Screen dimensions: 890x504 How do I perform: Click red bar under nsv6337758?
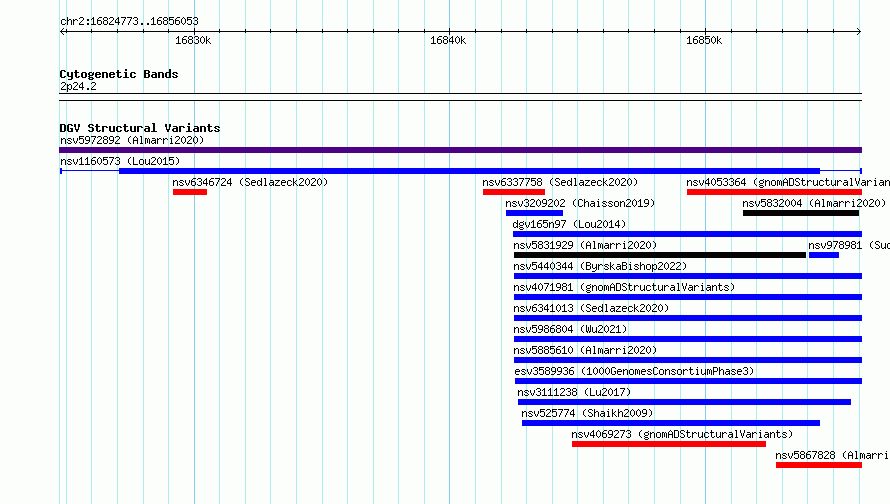(514, 192)
